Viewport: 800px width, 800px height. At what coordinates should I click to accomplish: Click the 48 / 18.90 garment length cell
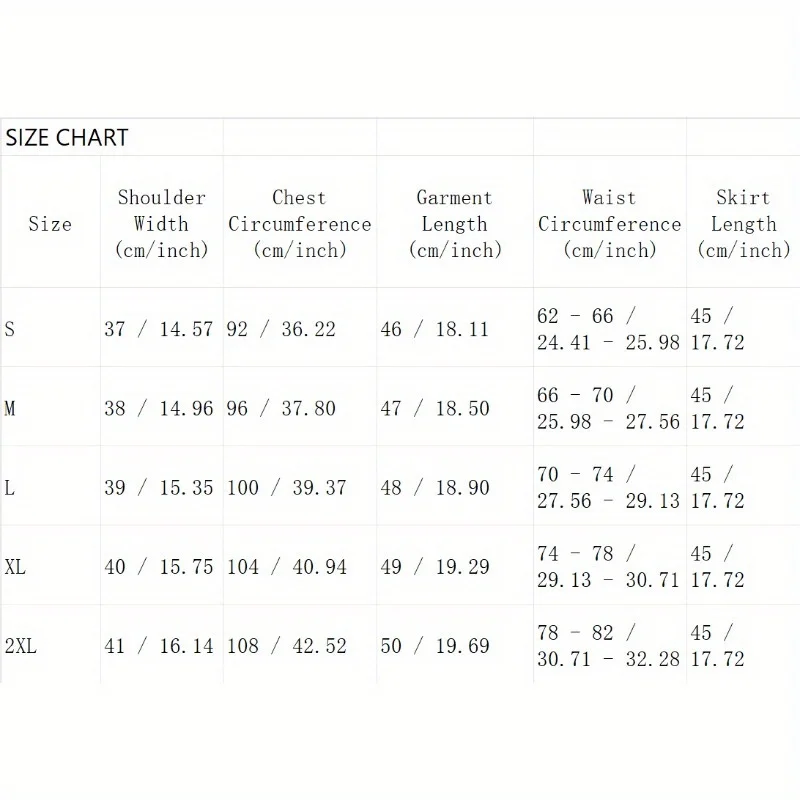(435, 487)
